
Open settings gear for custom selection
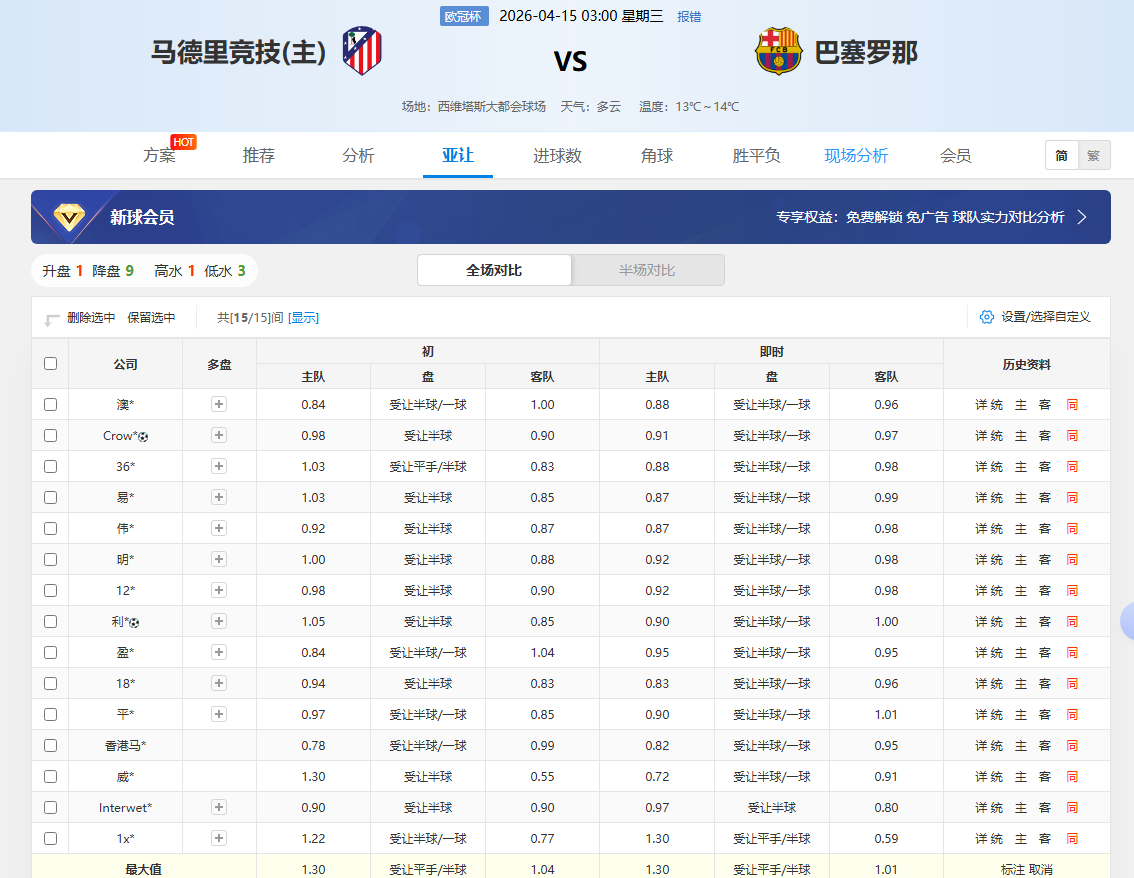click(x=987, y=317)
